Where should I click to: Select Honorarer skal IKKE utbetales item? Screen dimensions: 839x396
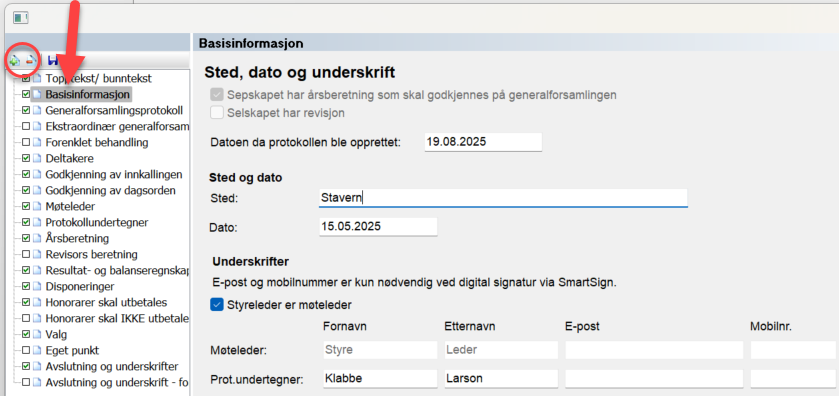[117, 318]
